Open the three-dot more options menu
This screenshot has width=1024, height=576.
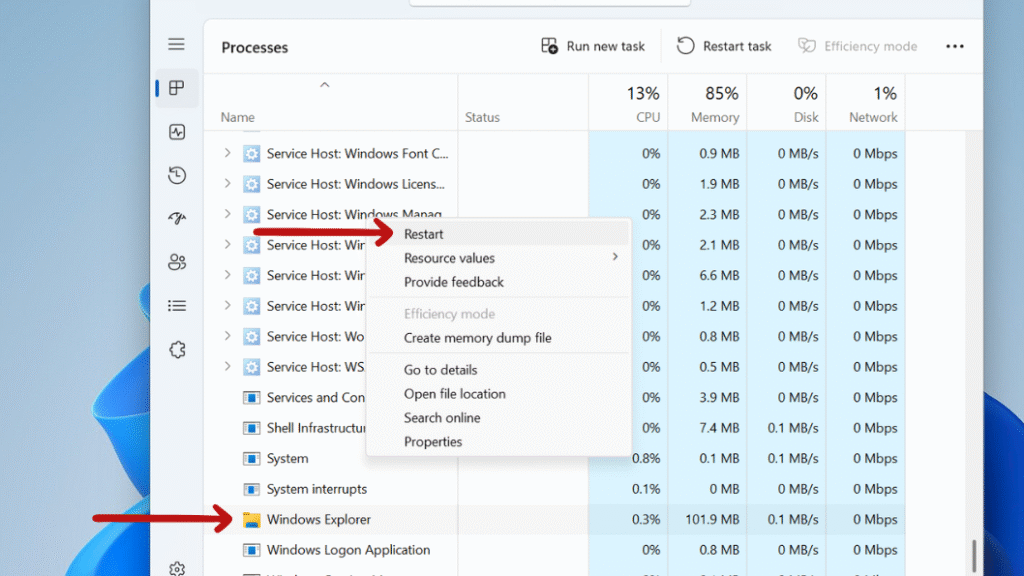955,46
